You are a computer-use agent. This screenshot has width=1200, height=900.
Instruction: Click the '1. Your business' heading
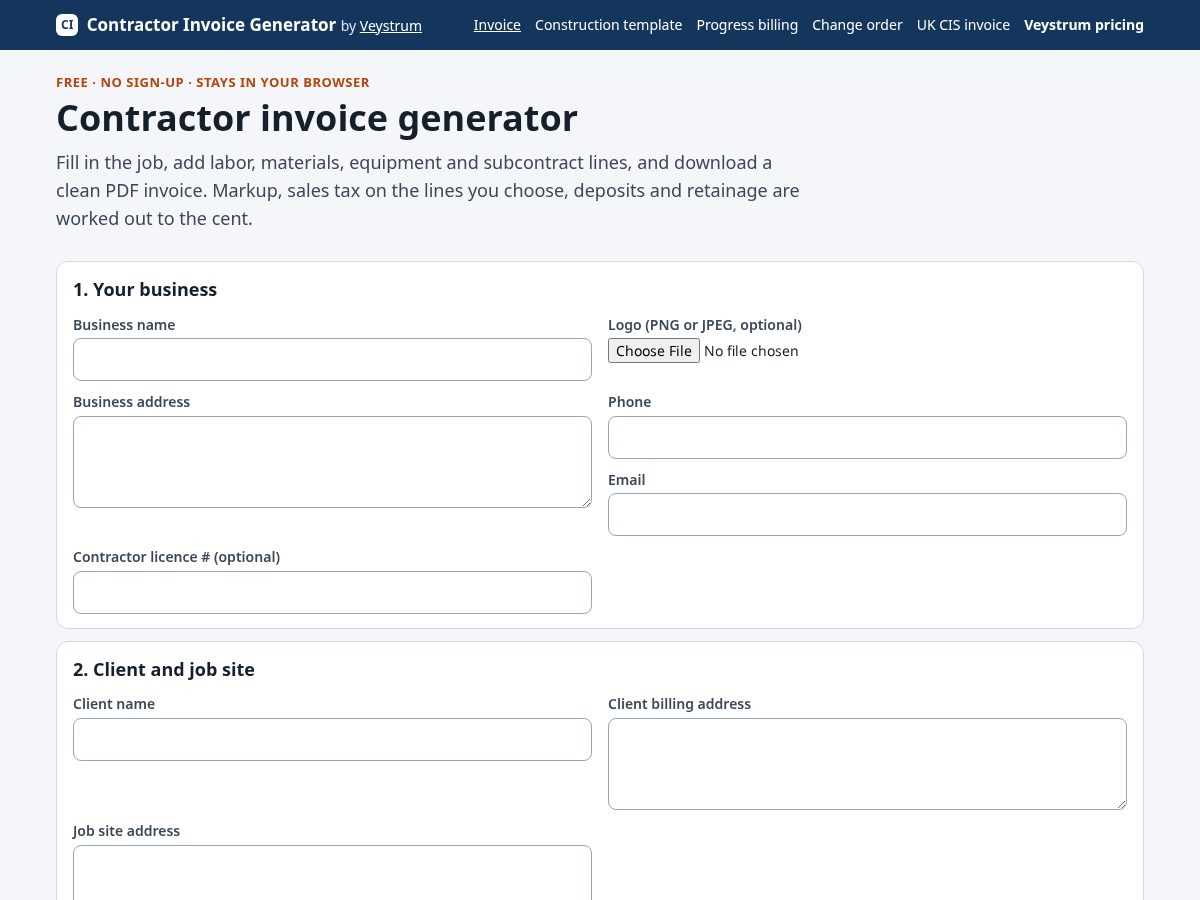pos(145,290)
